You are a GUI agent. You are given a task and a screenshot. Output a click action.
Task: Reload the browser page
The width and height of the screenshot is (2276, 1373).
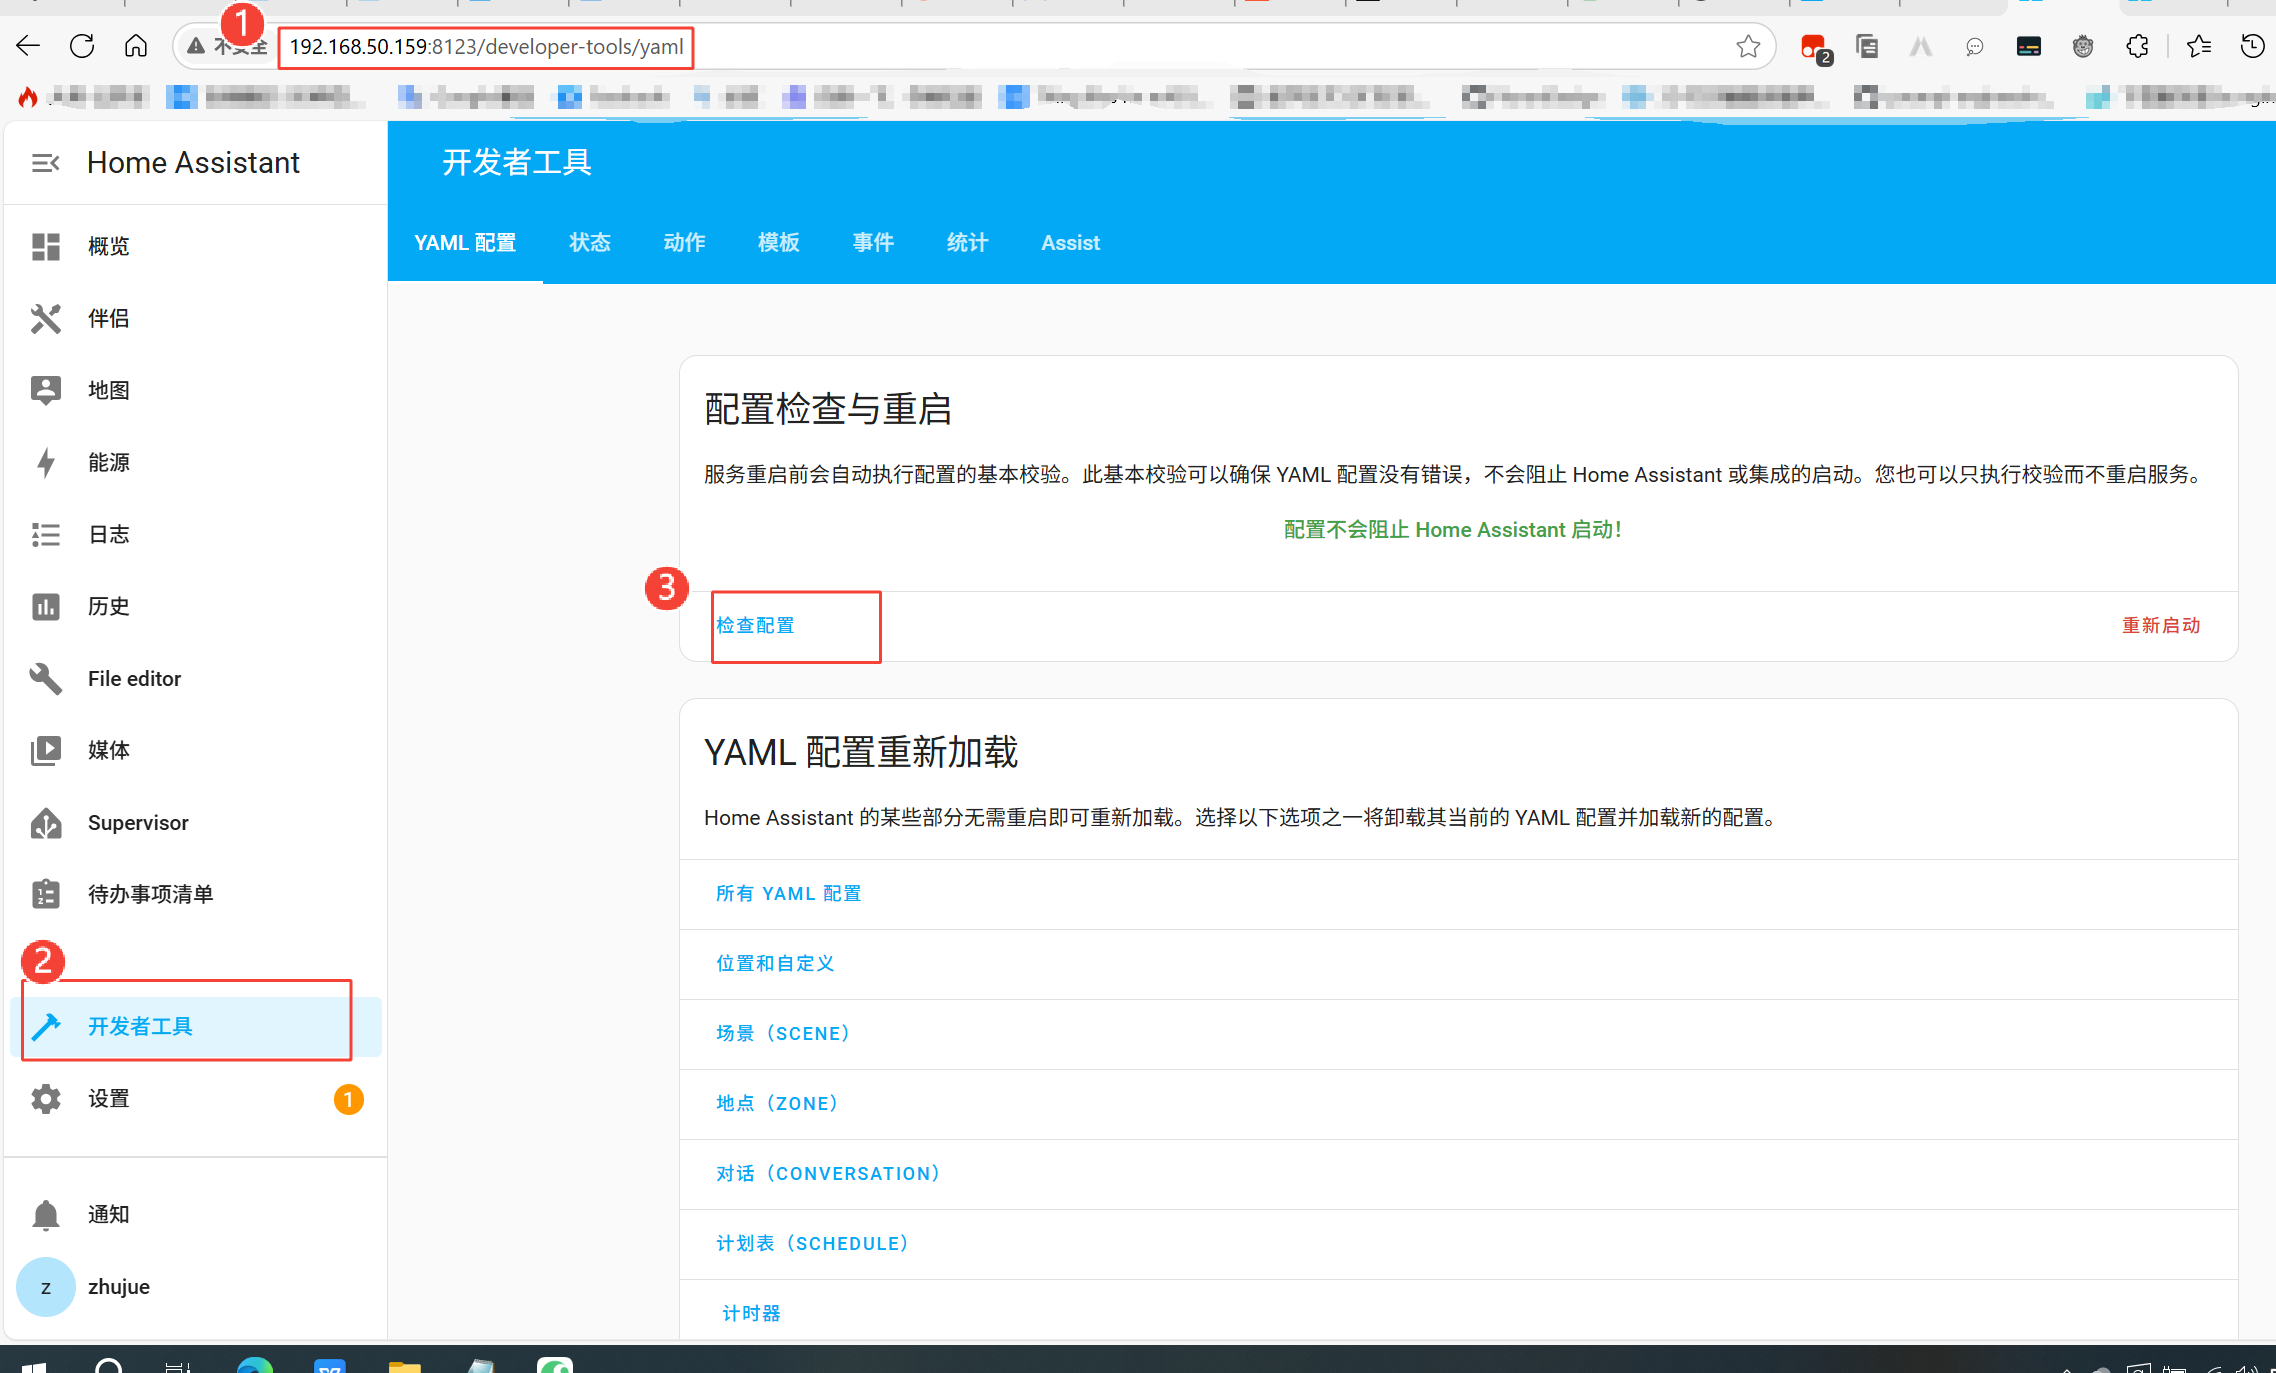(82, 46)
